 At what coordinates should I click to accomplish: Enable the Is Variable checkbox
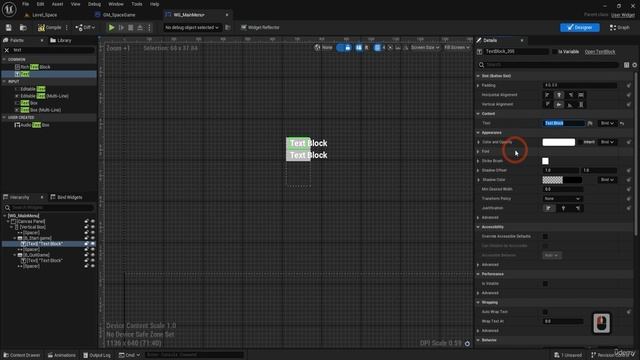554,52
